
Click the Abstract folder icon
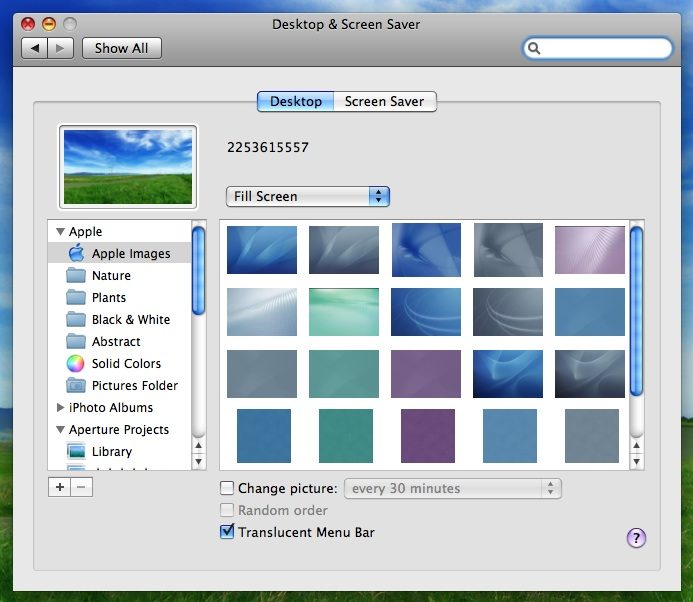click(76, 341)
